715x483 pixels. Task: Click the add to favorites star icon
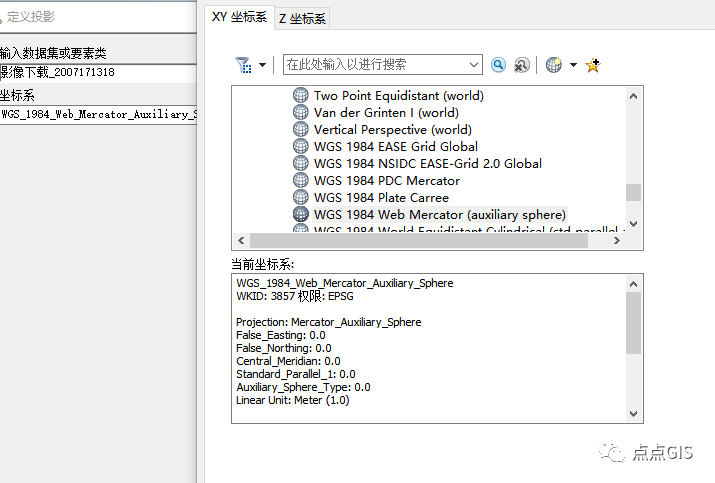click(593, 65)
